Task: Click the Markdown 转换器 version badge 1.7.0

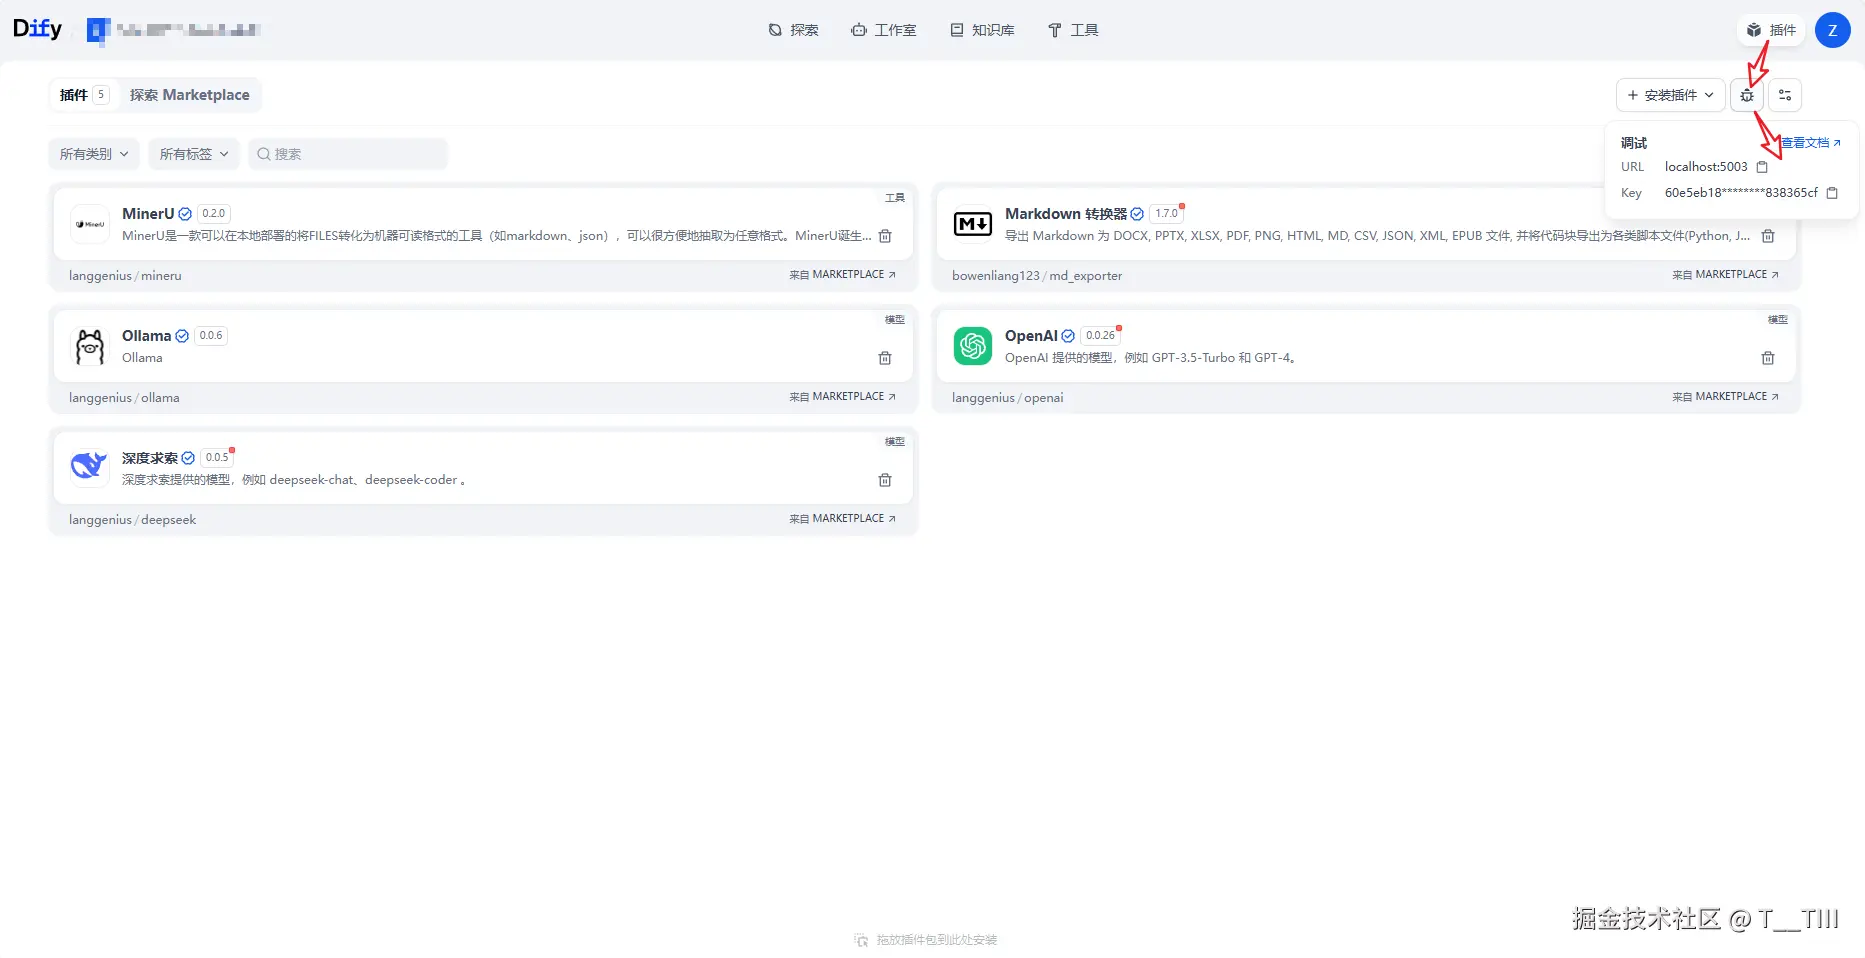Action: (1166, 214)
